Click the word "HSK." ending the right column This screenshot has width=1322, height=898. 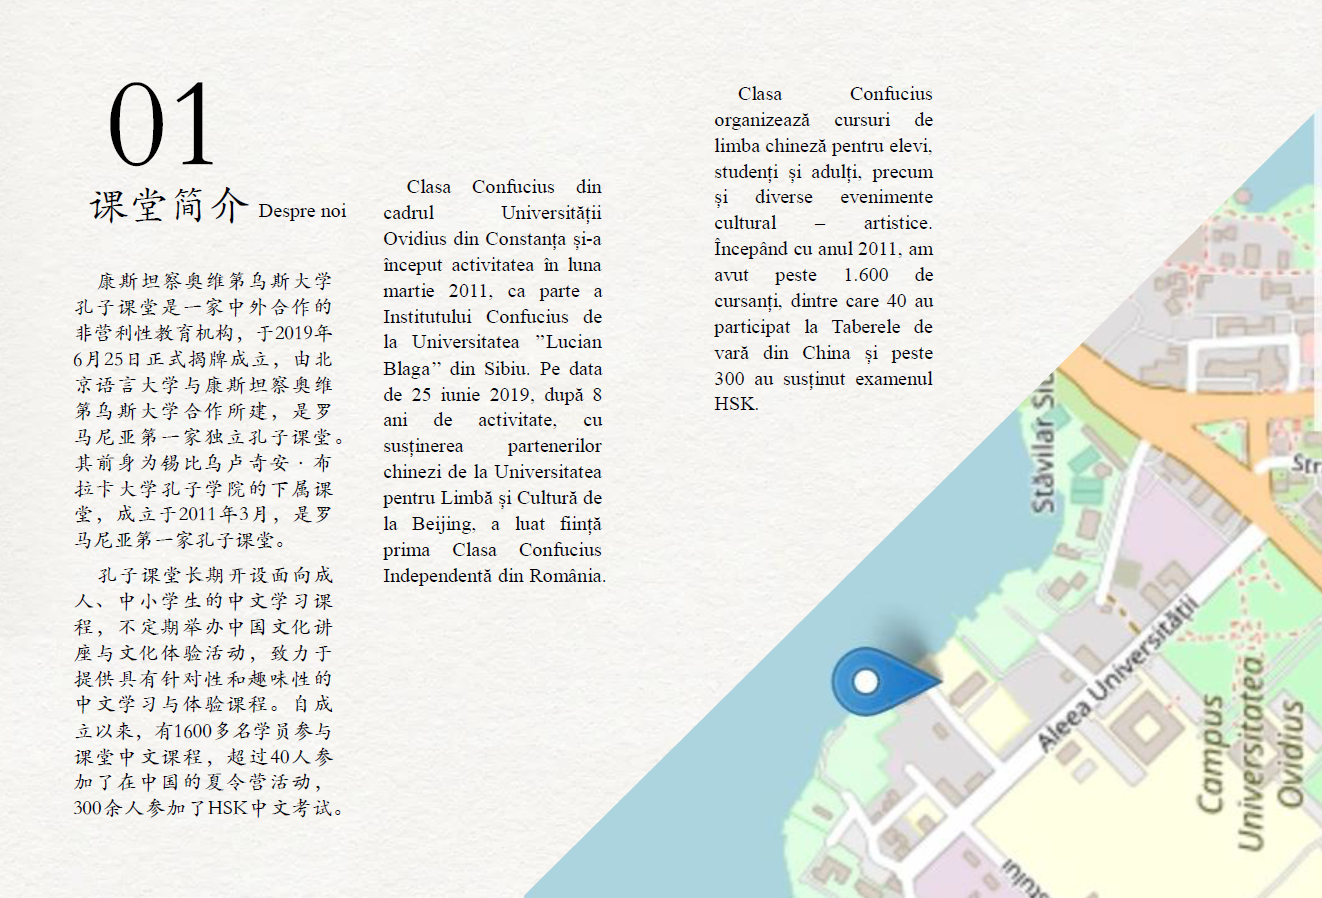(x=736, y=404)
